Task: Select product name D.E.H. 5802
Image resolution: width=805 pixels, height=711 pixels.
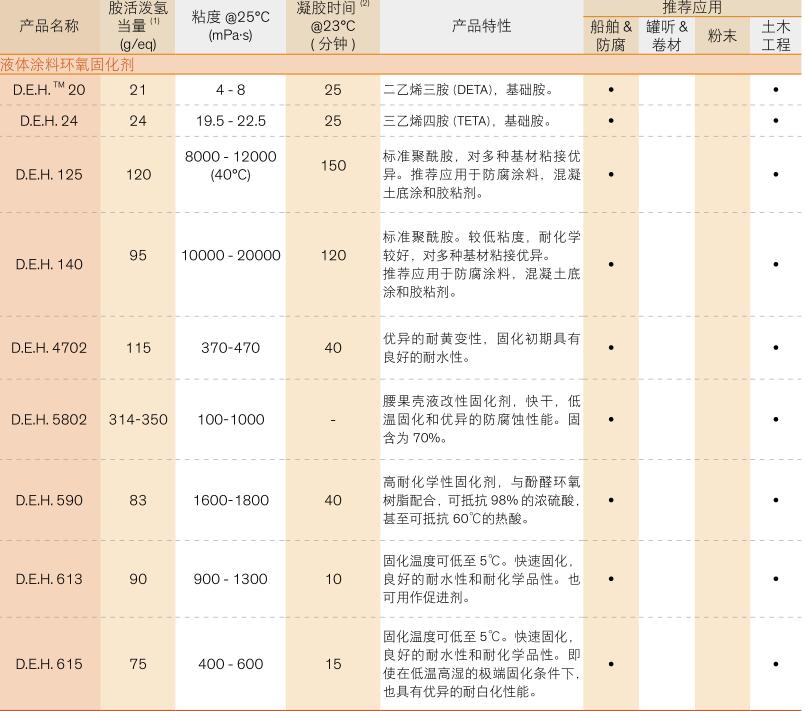Action: pos(49,419)
